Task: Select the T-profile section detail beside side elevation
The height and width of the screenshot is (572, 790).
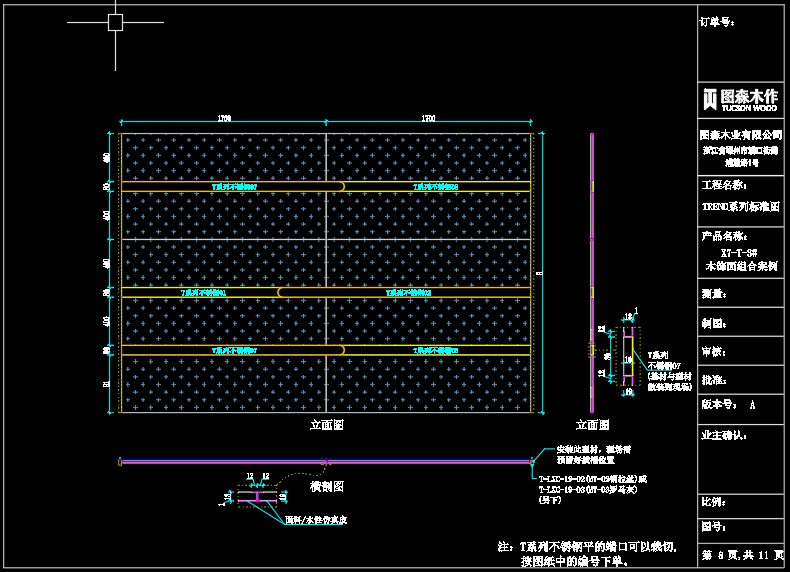Action: 628,354
